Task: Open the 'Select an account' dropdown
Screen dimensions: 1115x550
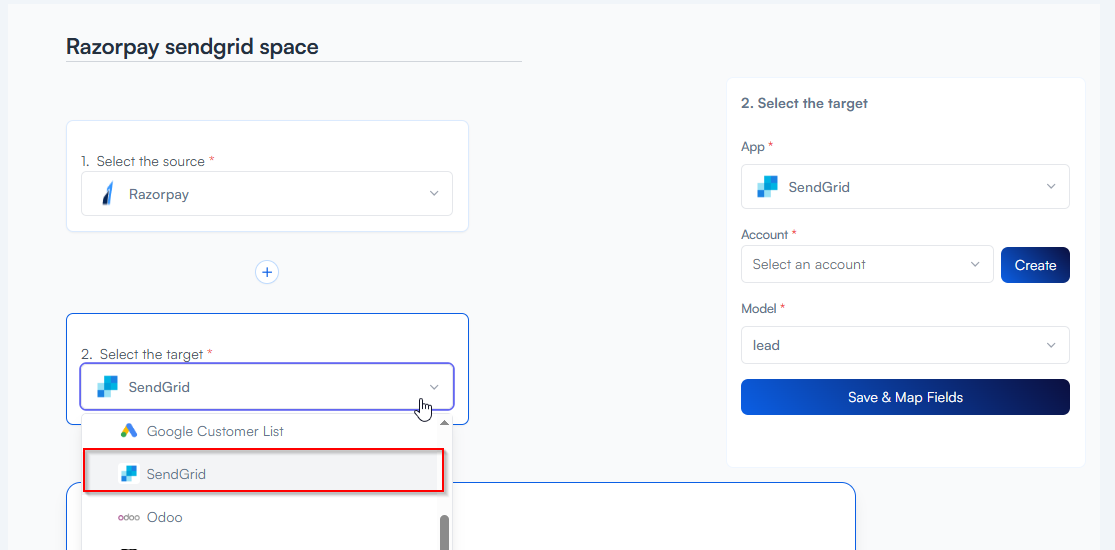Action: pyautogui.click(x=866, y=265)
